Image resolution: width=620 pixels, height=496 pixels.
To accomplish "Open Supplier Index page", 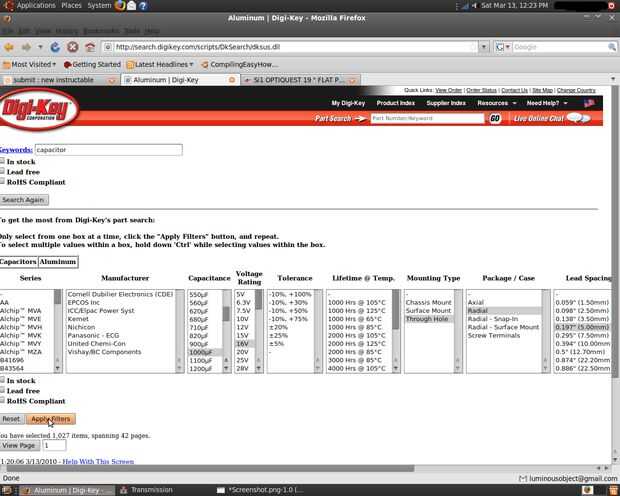I will (446, 103).
